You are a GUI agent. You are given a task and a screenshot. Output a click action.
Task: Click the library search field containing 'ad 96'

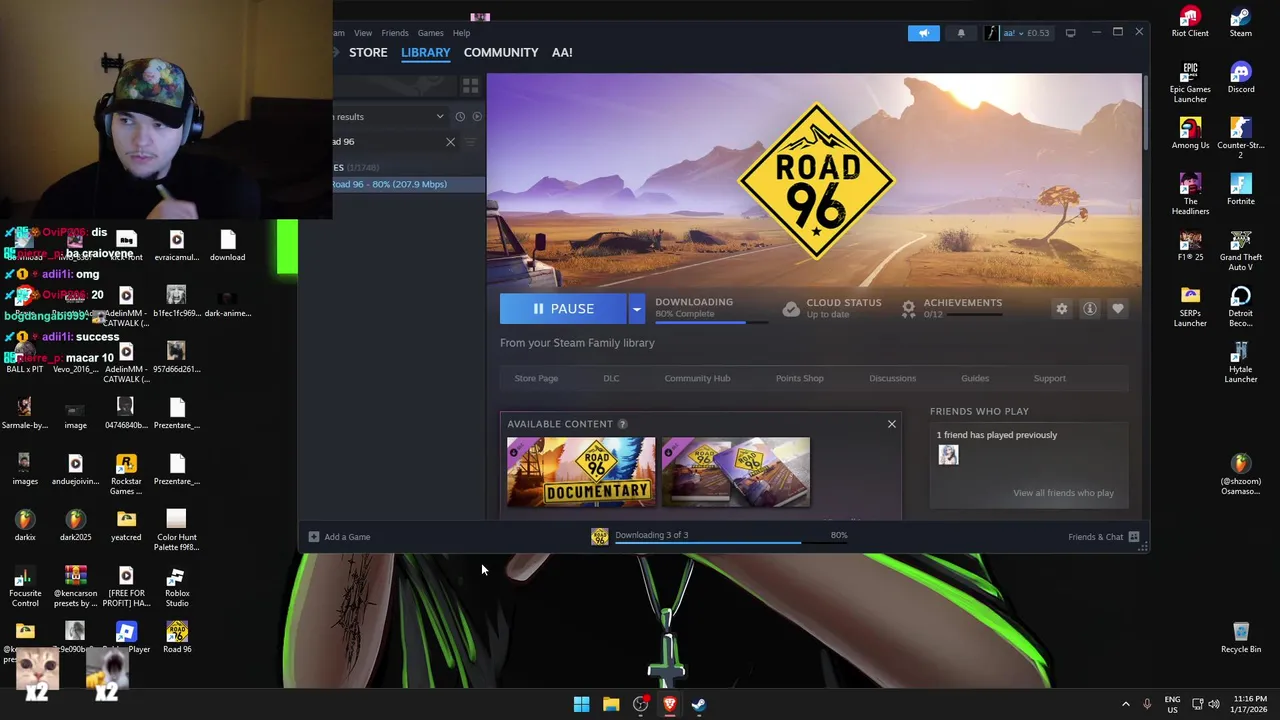click(387, 142)
